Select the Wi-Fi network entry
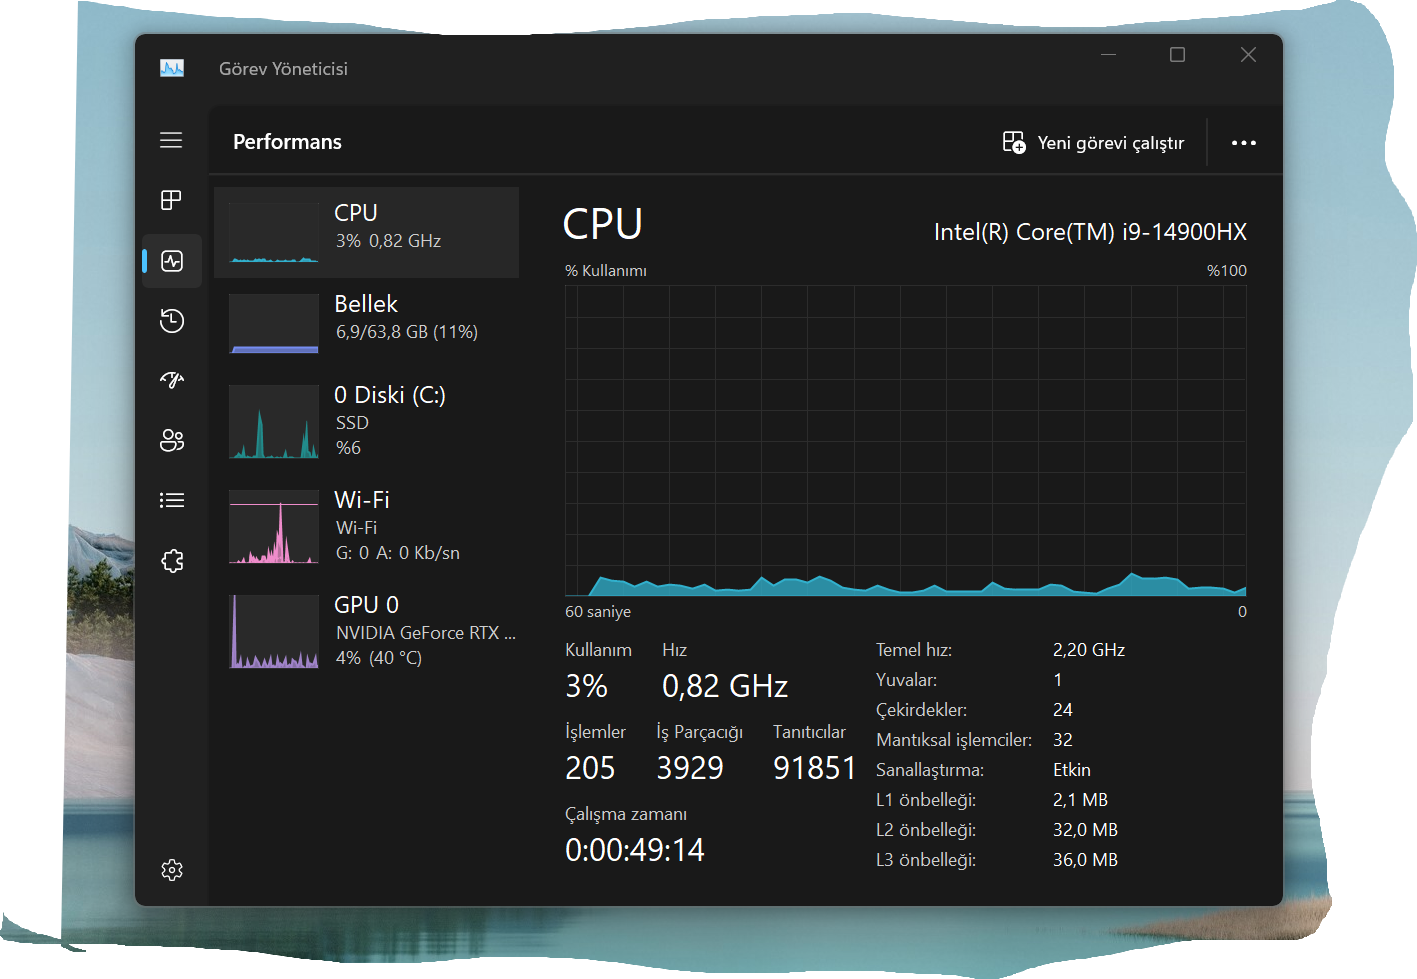The image size is (1417, 979). coord(366,526)
